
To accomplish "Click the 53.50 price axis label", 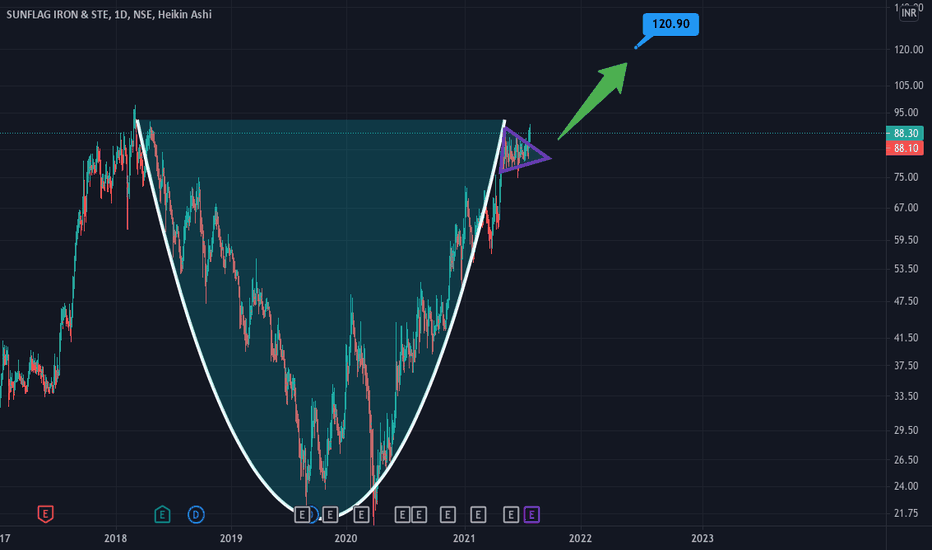I will 906,269.
